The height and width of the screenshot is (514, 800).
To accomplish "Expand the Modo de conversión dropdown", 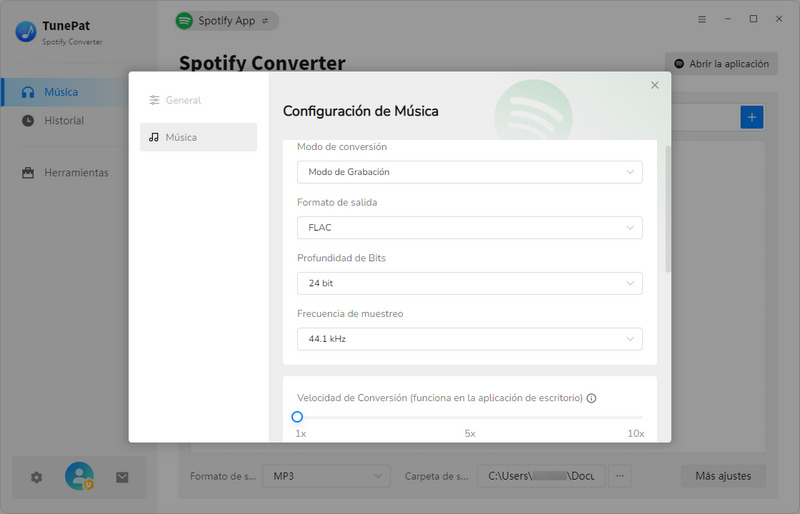I will click(x=469, y=172).
